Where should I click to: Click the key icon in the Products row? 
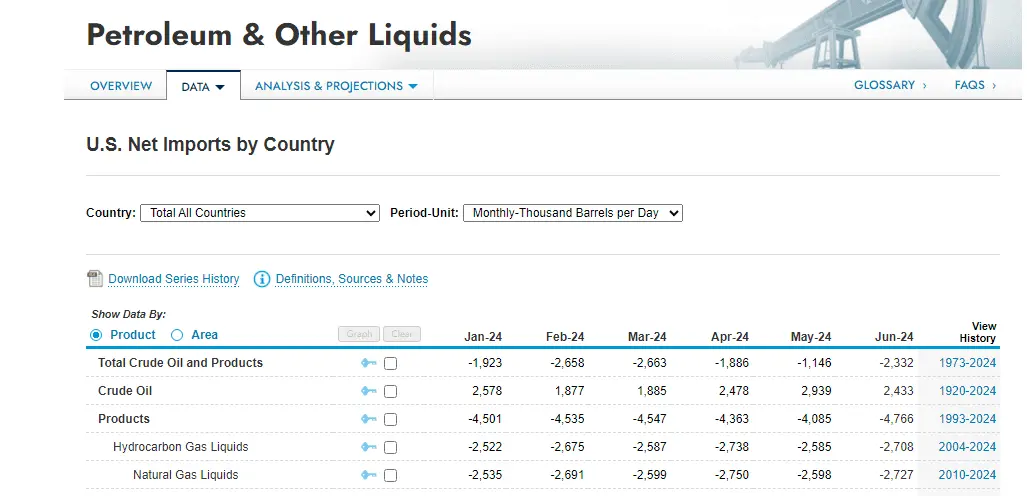pyautogui.click(x=369, y=419)
